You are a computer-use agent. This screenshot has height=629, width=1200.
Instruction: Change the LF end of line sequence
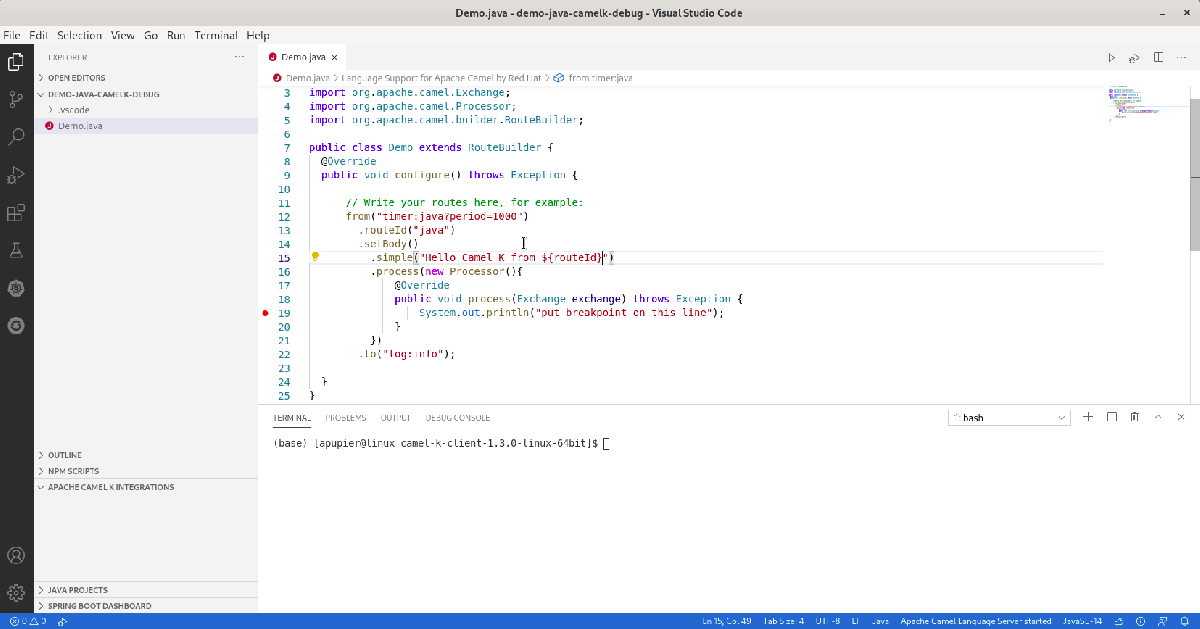pos(857,621)
